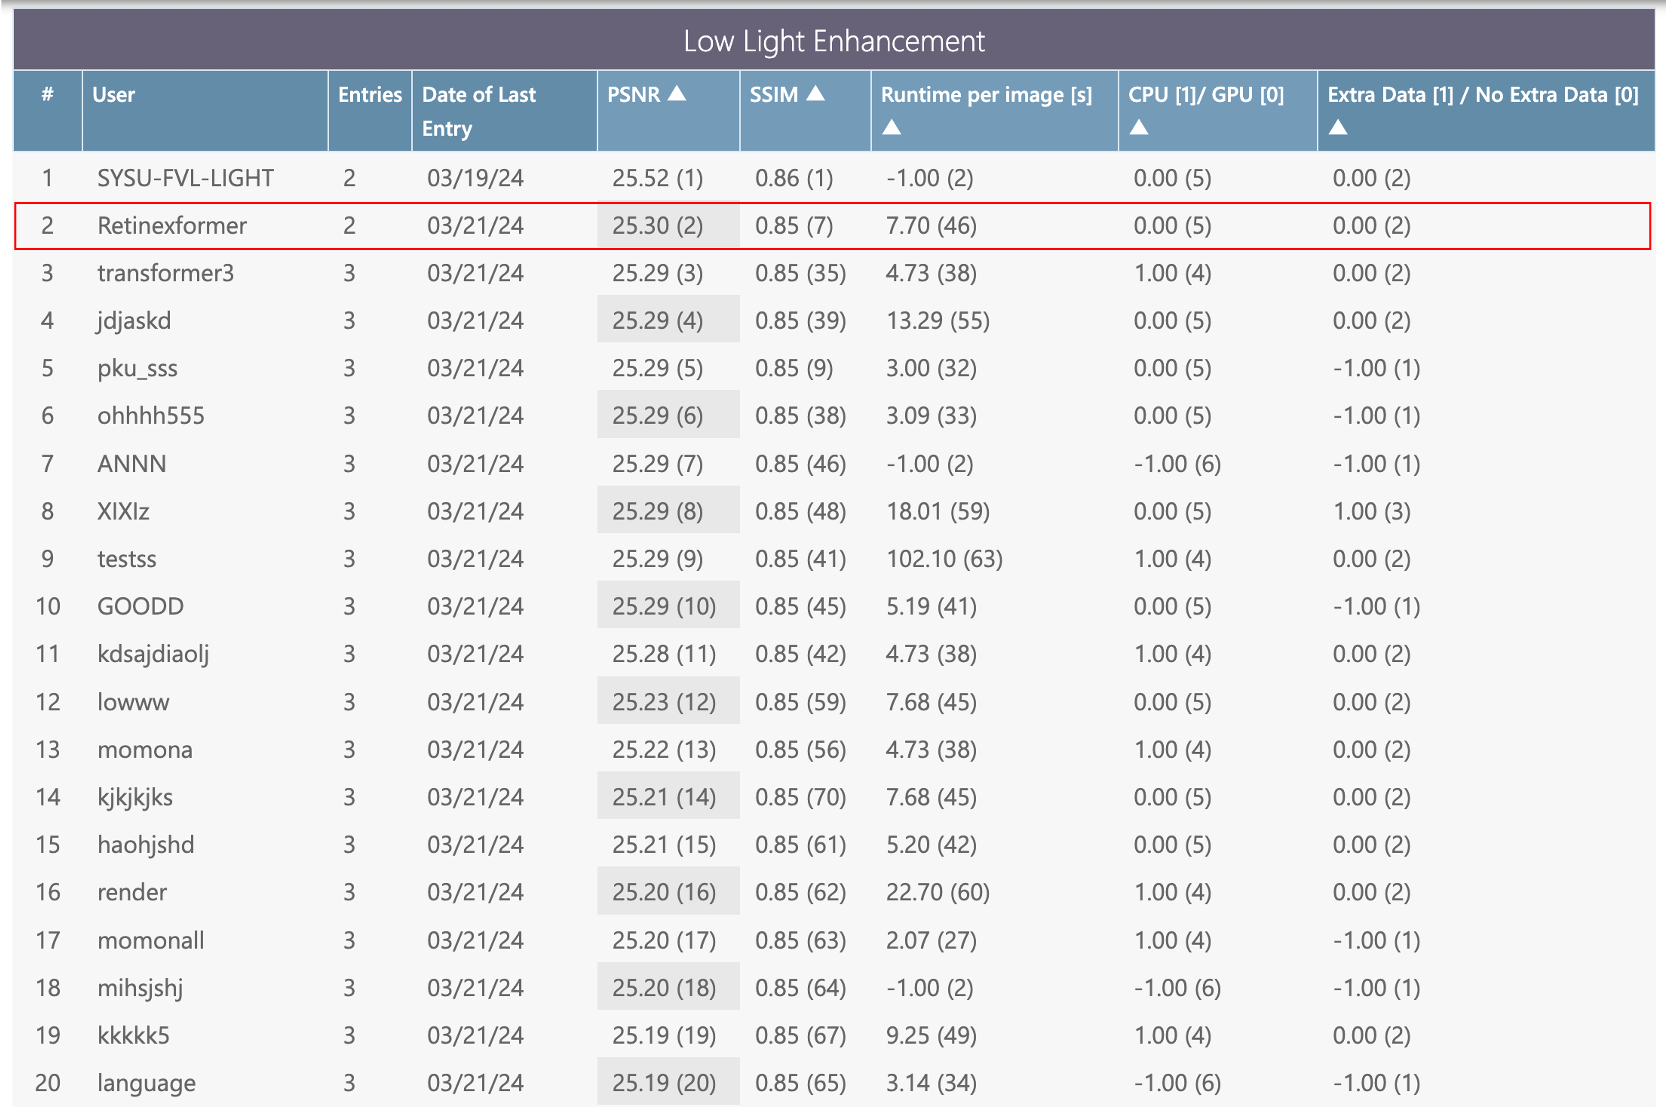
Task: Click the 03/21/24 date in Retinexformer row
Action: click(476, 226)
